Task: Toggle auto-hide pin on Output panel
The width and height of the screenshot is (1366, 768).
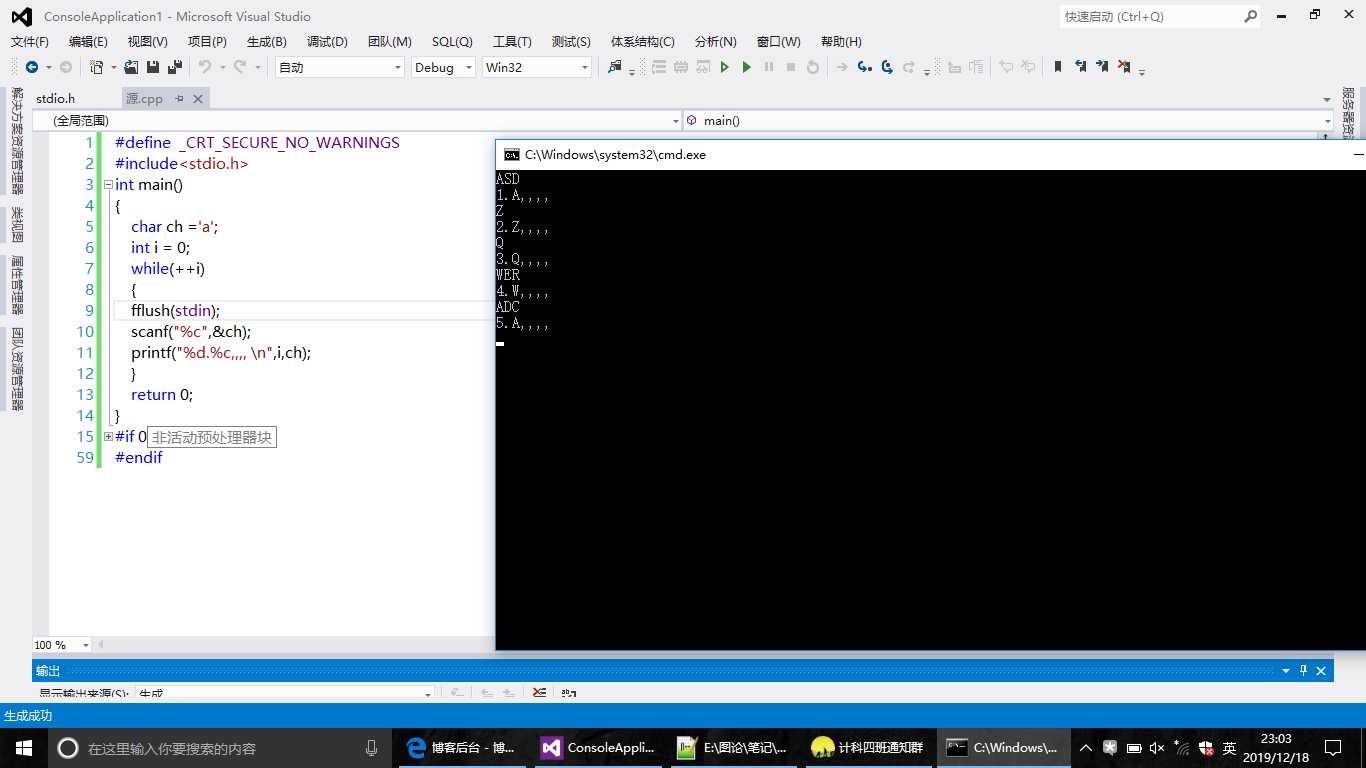Action: click(1304, 671)
